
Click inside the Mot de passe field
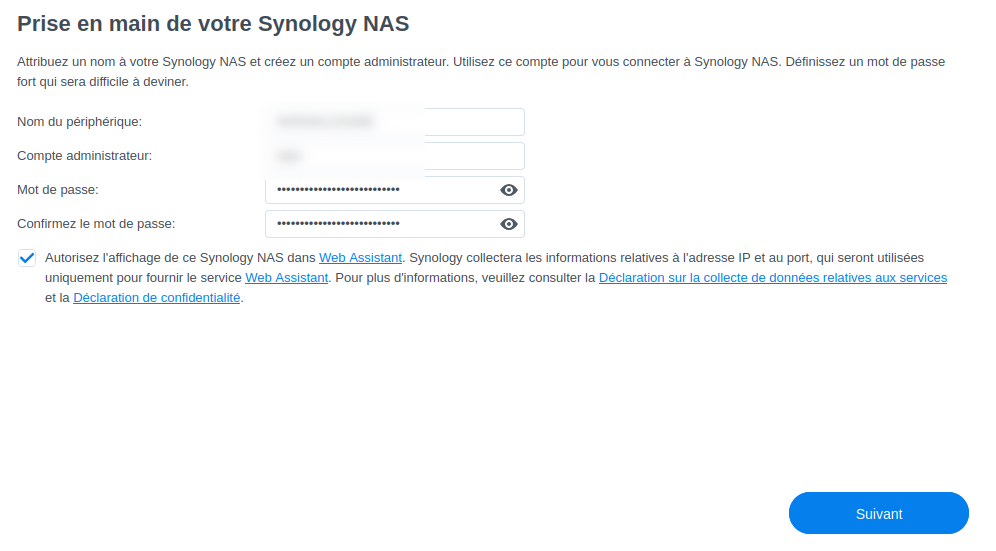[380, 190]
